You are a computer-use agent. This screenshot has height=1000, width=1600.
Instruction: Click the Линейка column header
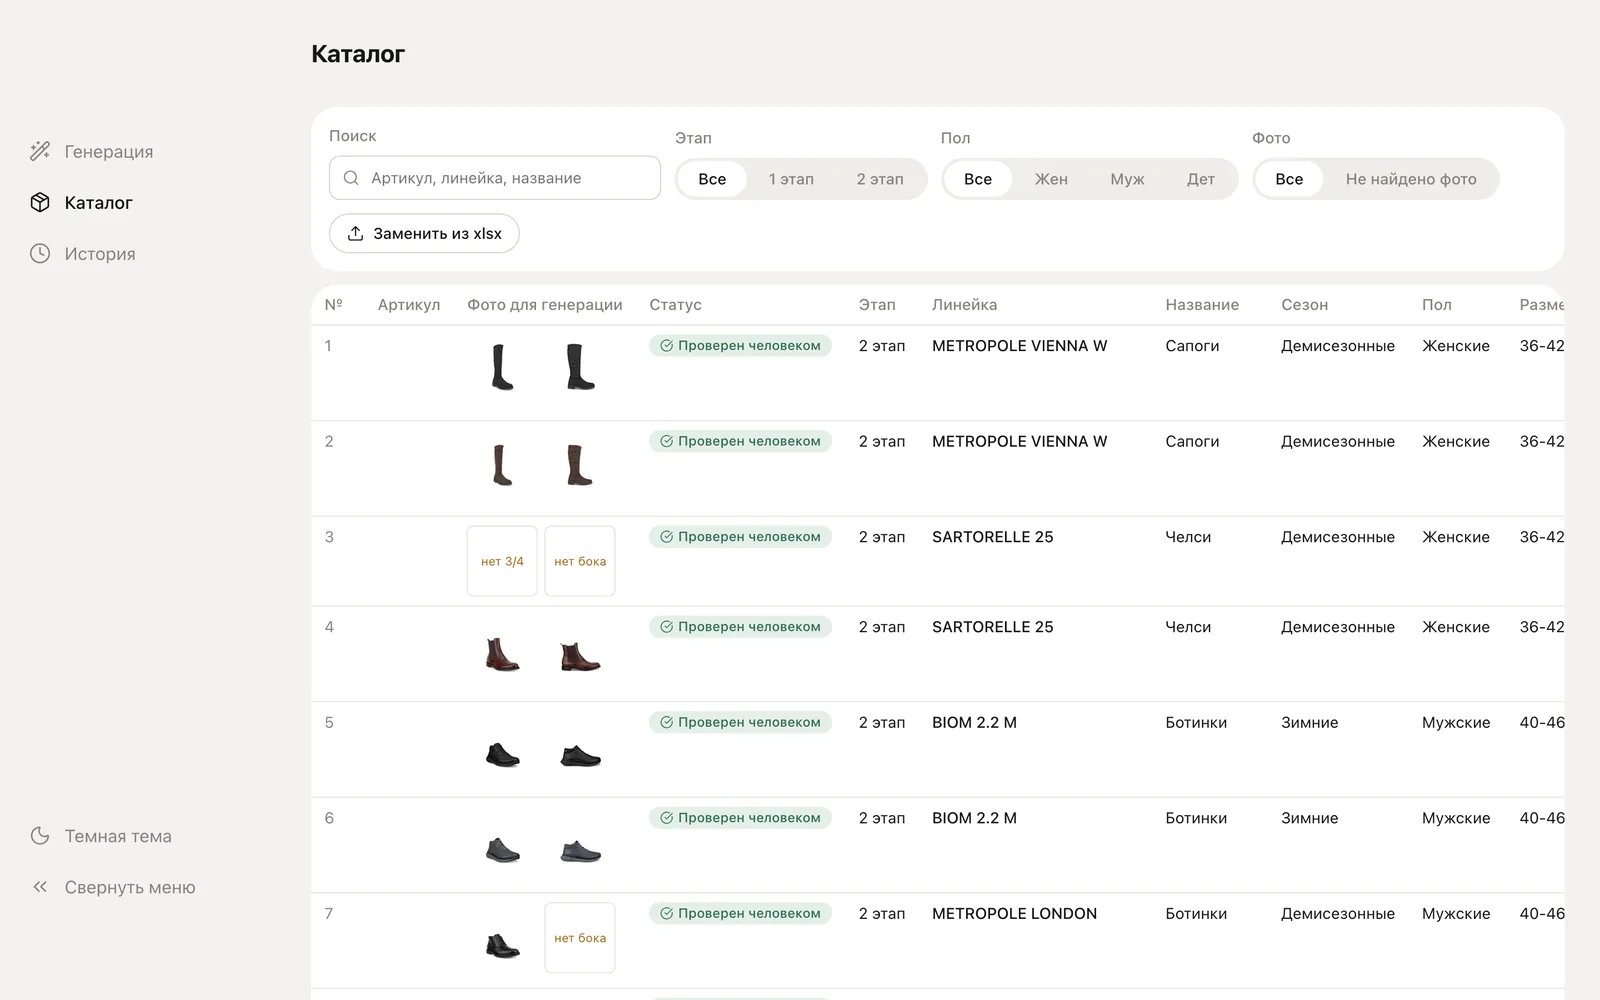click(x=964, y=305)
